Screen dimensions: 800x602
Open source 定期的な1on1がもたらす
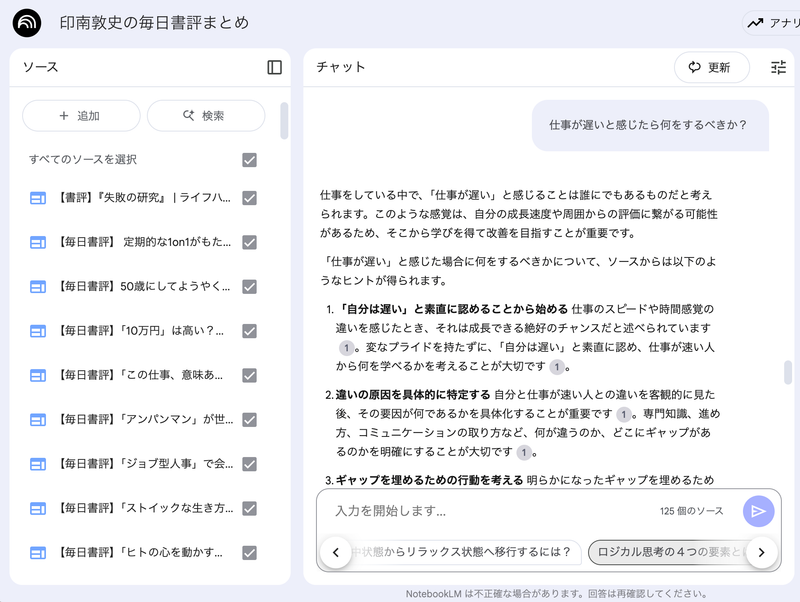click(140, 242)
